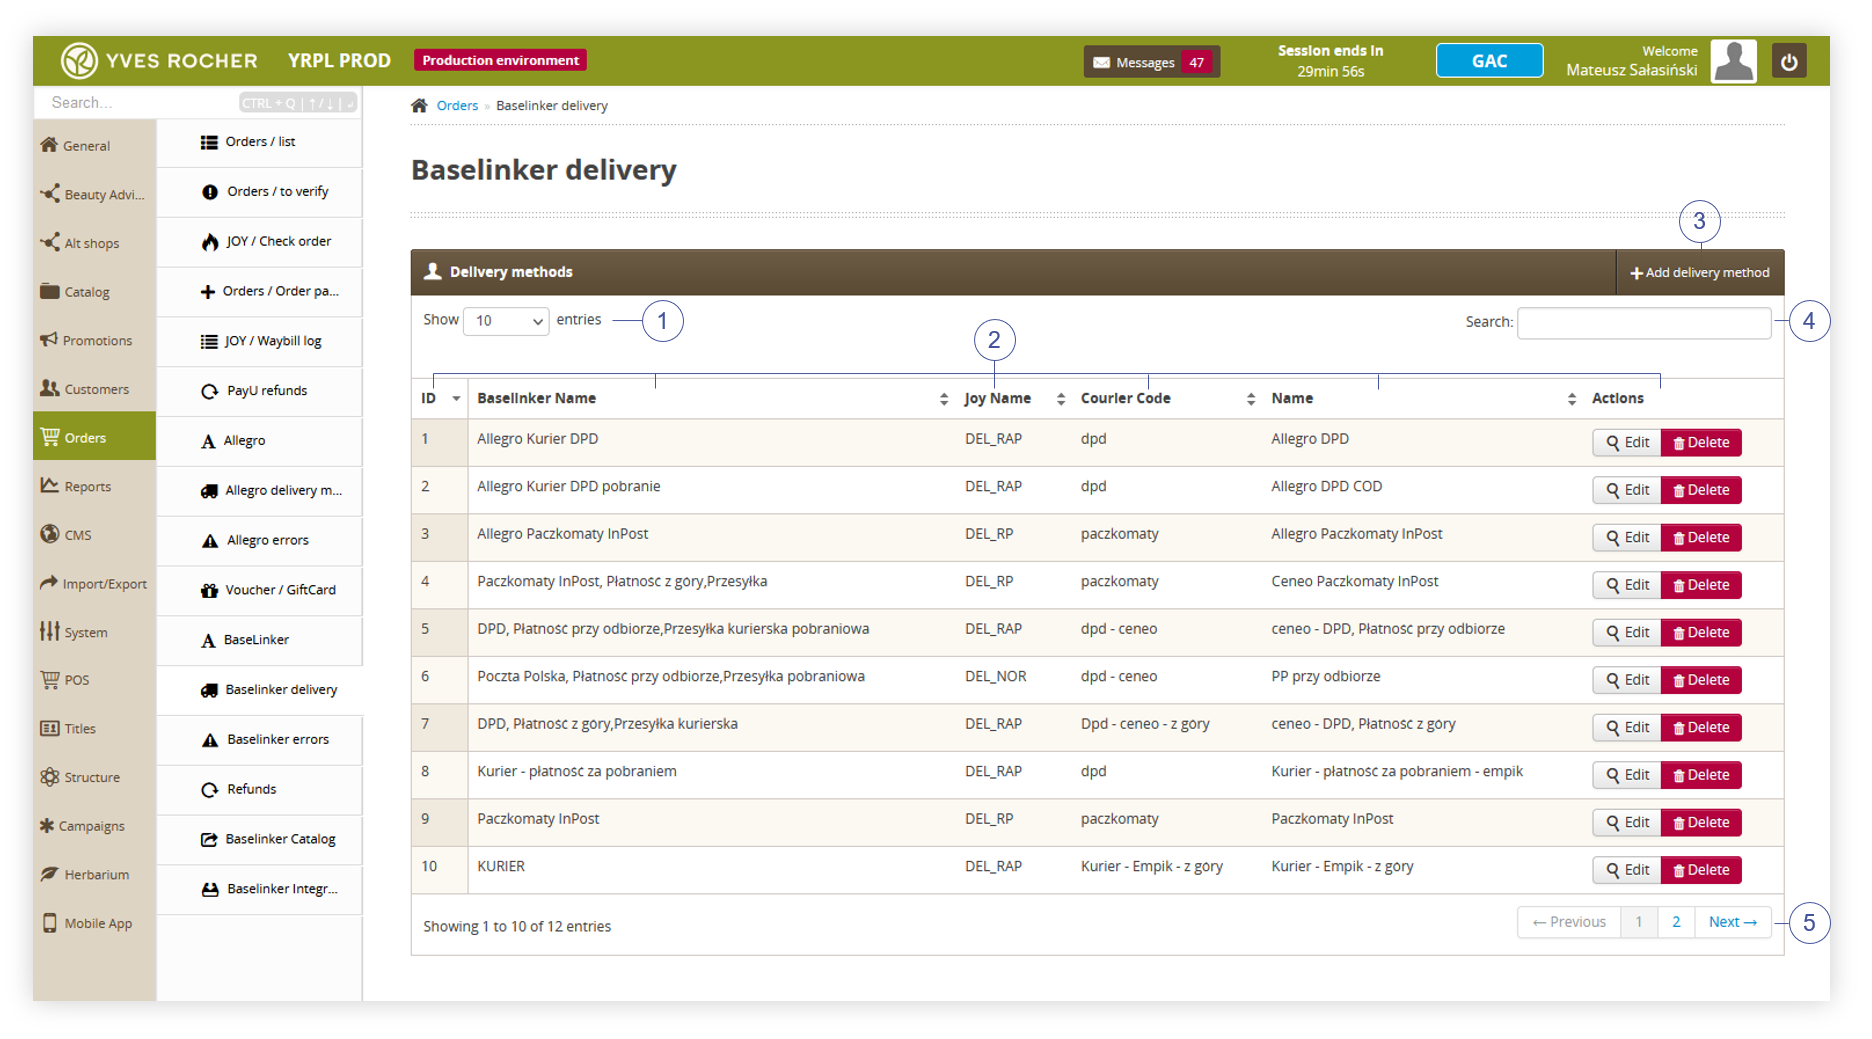Image resolution: width=1872 pixels, height=1039 pixels.
Task: Click the Yves Rocher logo
Action: pos(159,61)
